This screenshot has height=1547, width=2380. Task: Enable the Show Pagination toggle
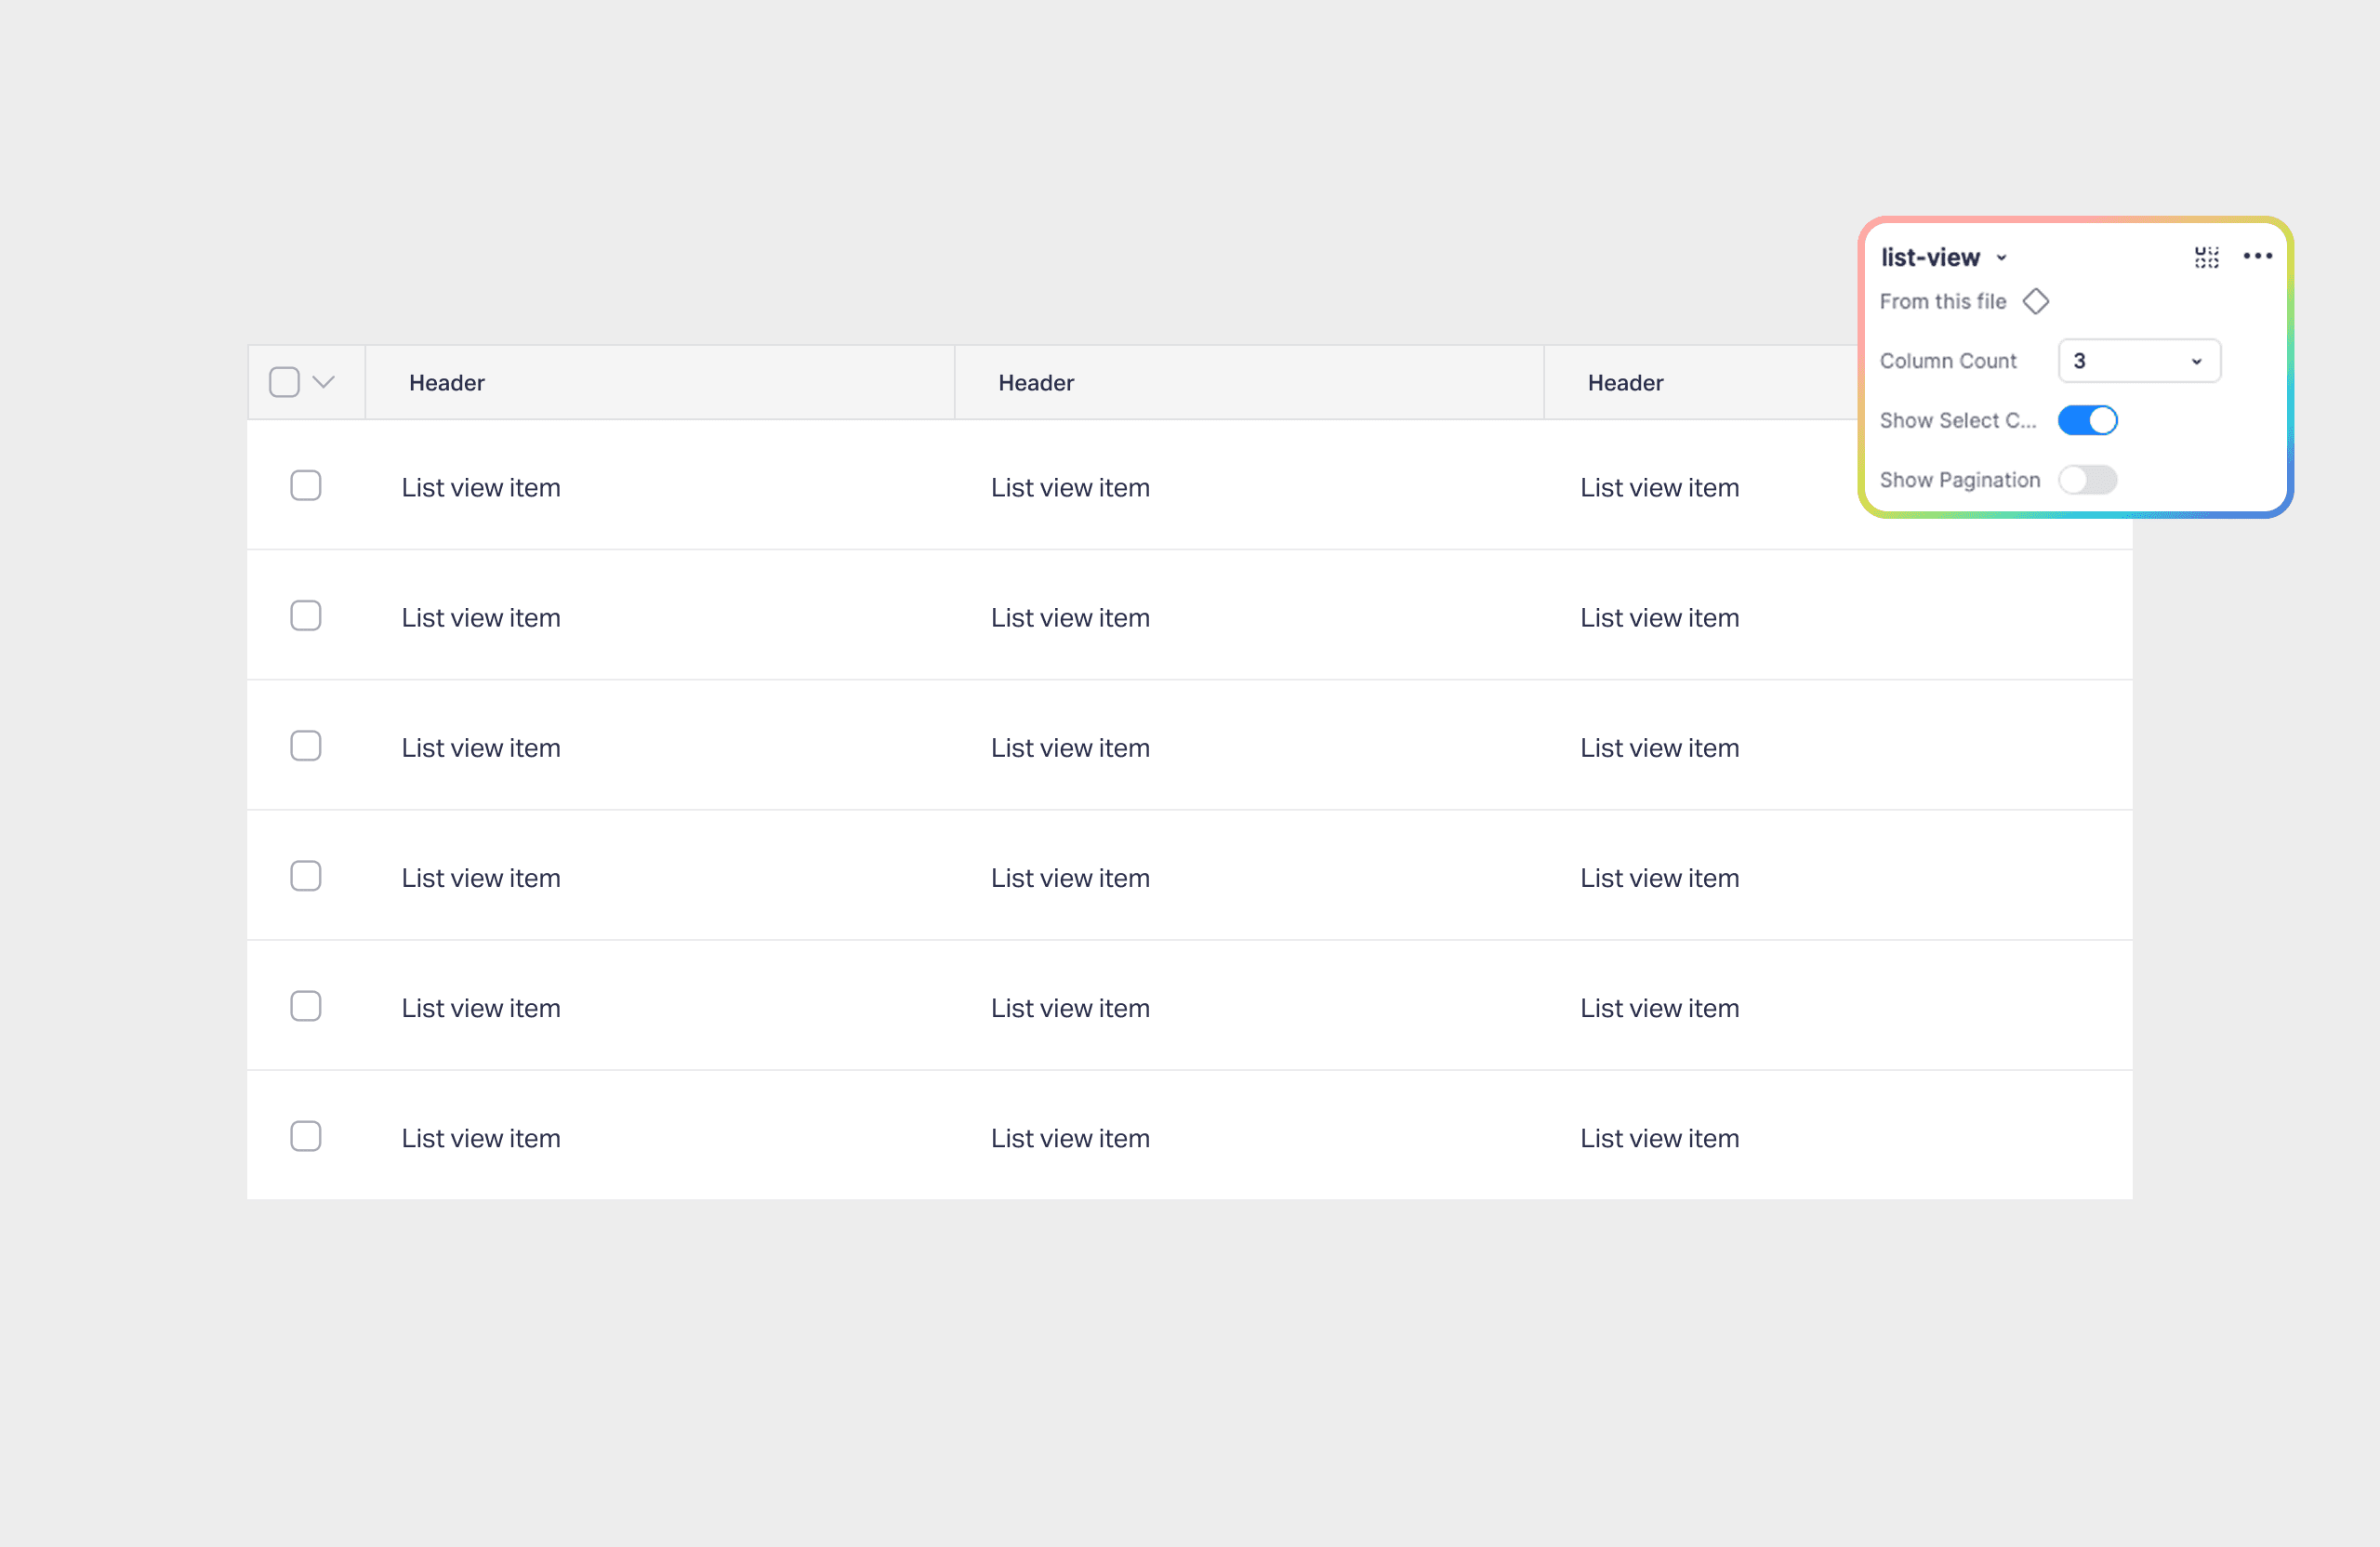click(2087, 480)
